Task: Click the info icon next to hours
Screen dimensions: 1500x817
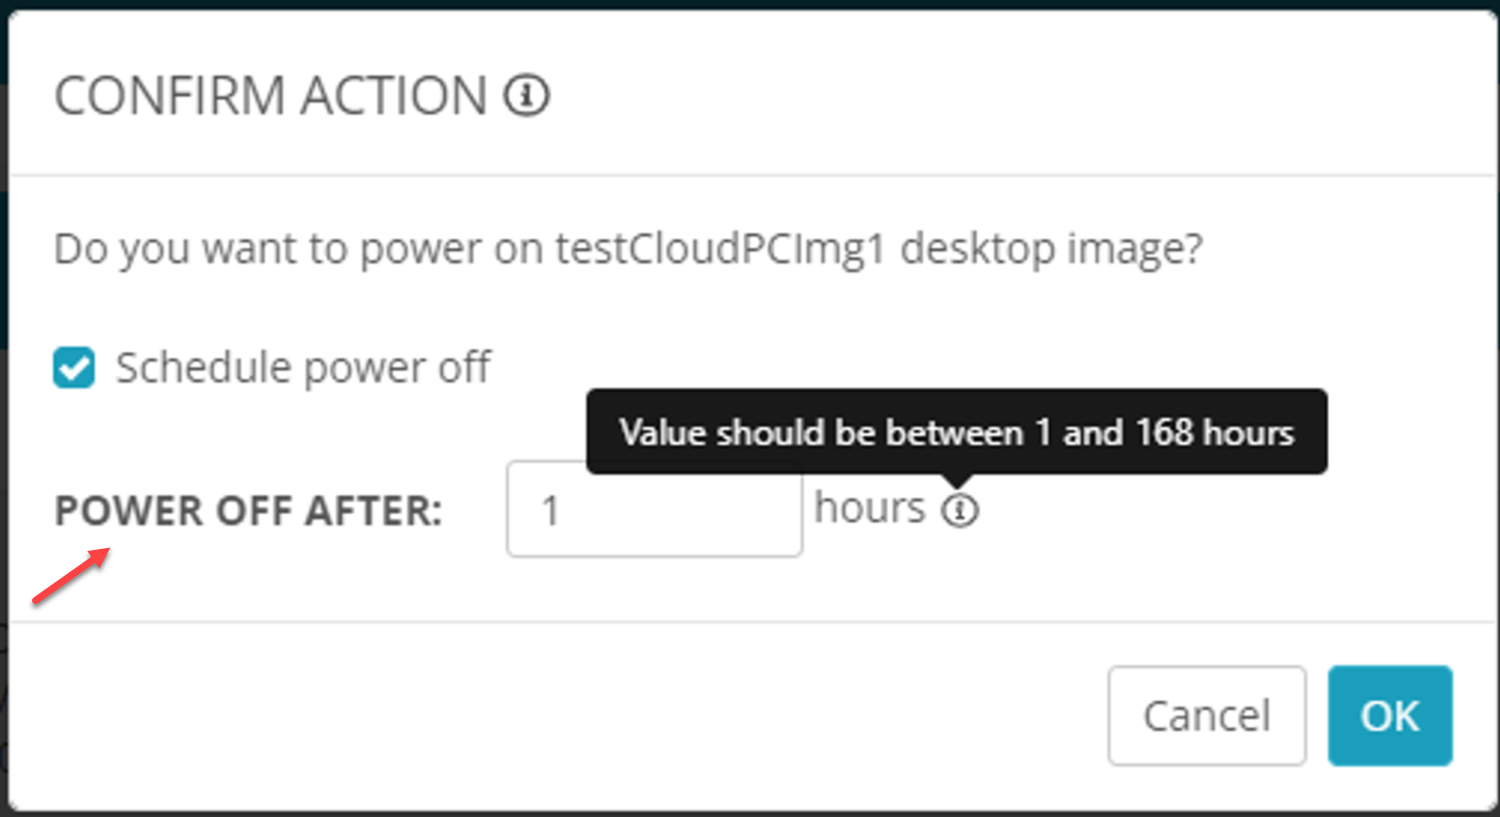Action: point(960,510)
